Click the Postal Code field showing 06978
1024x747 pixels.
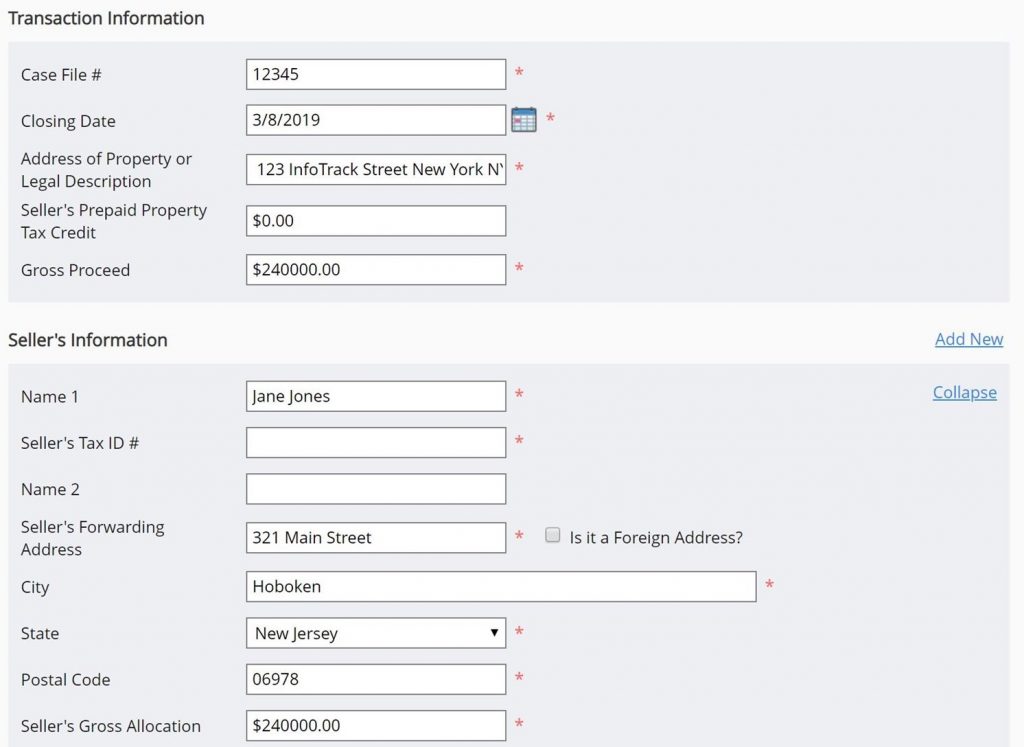375,679
